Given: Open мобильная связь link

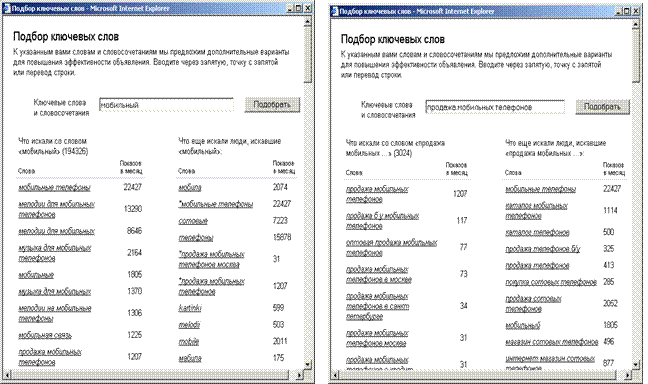Looking at the screenshot, I should [45, 335].
